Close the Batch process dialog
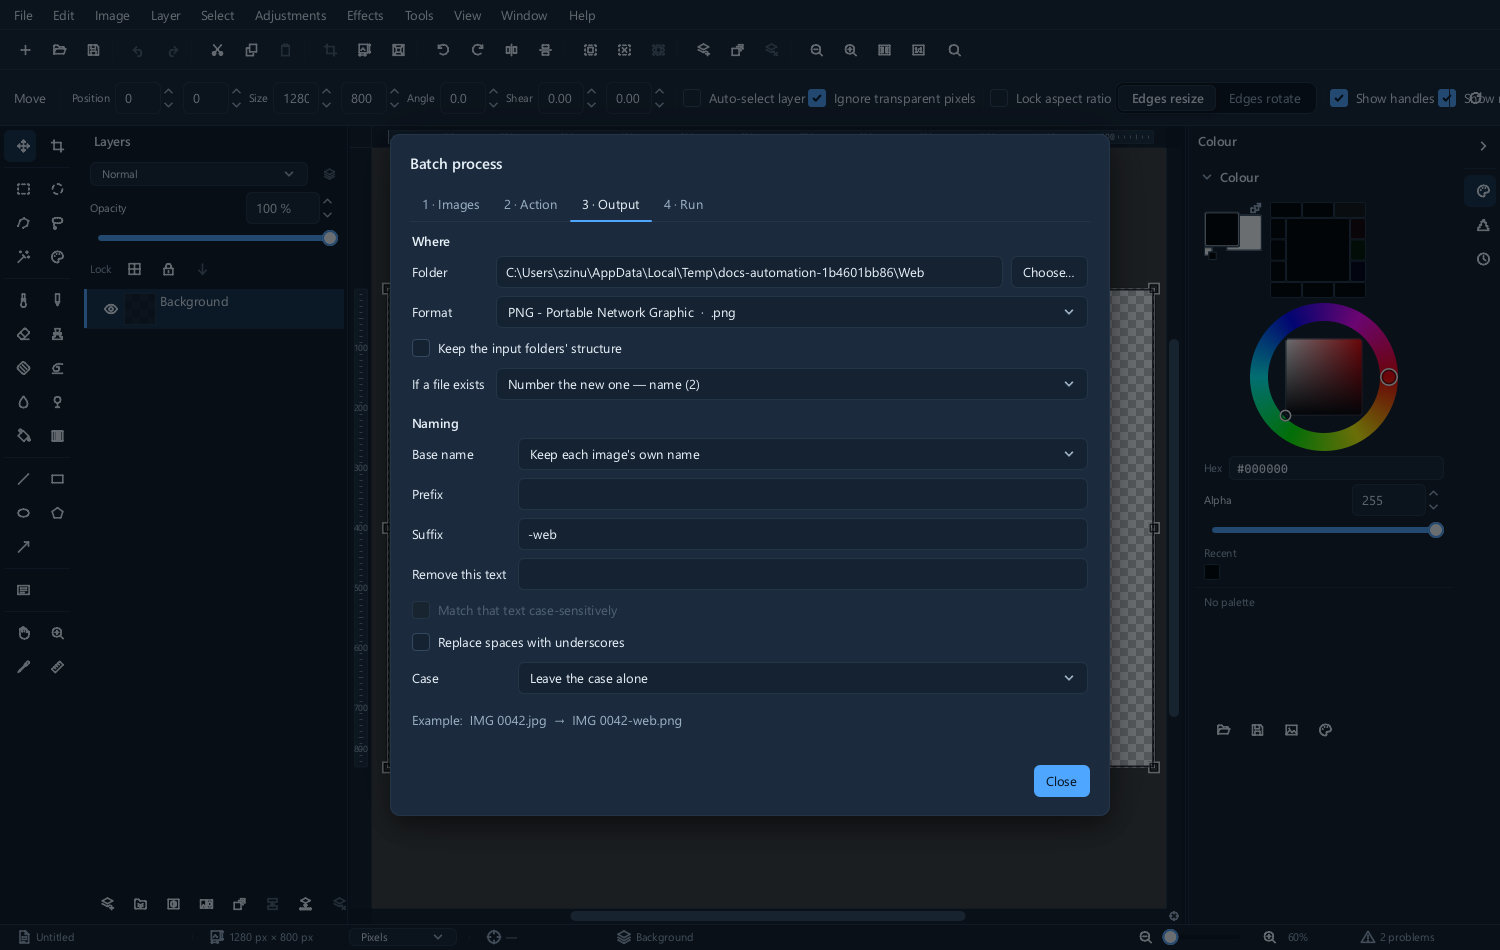The height and width of the screenshot is (950, 1500). point(1061,781)
